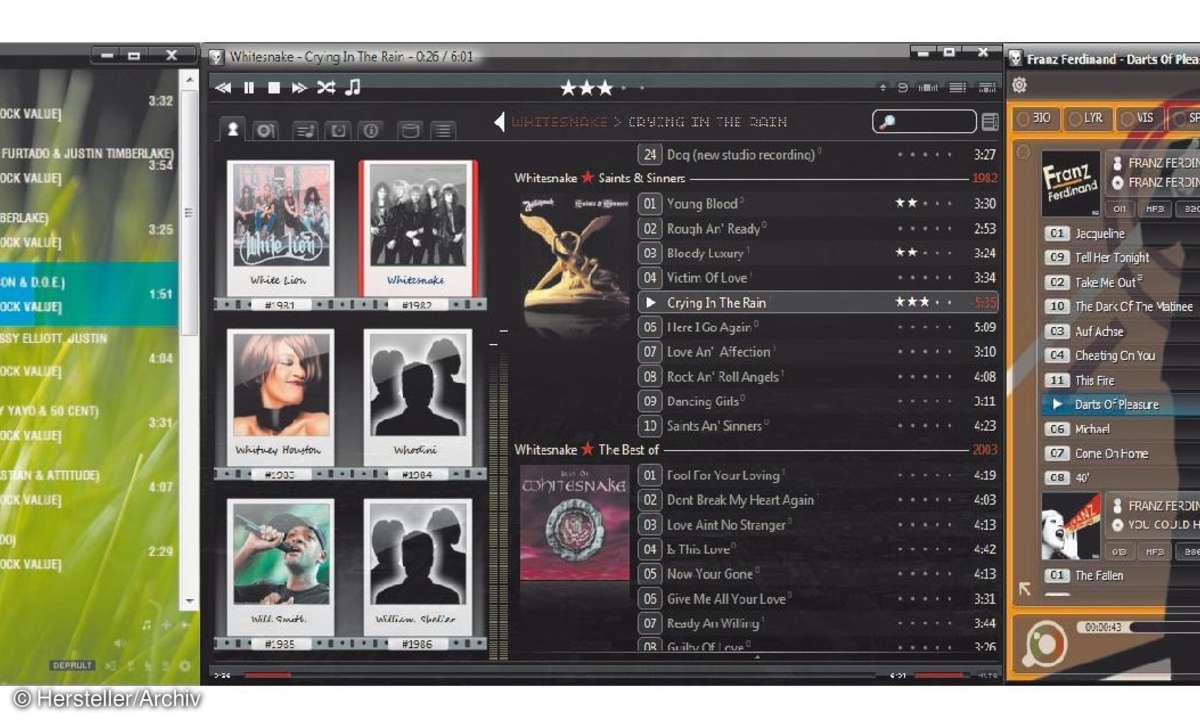The width and height of the screenshot is (1200, 720).
Task: Select track 10 Saints An' Sinners
Action: 817,426
